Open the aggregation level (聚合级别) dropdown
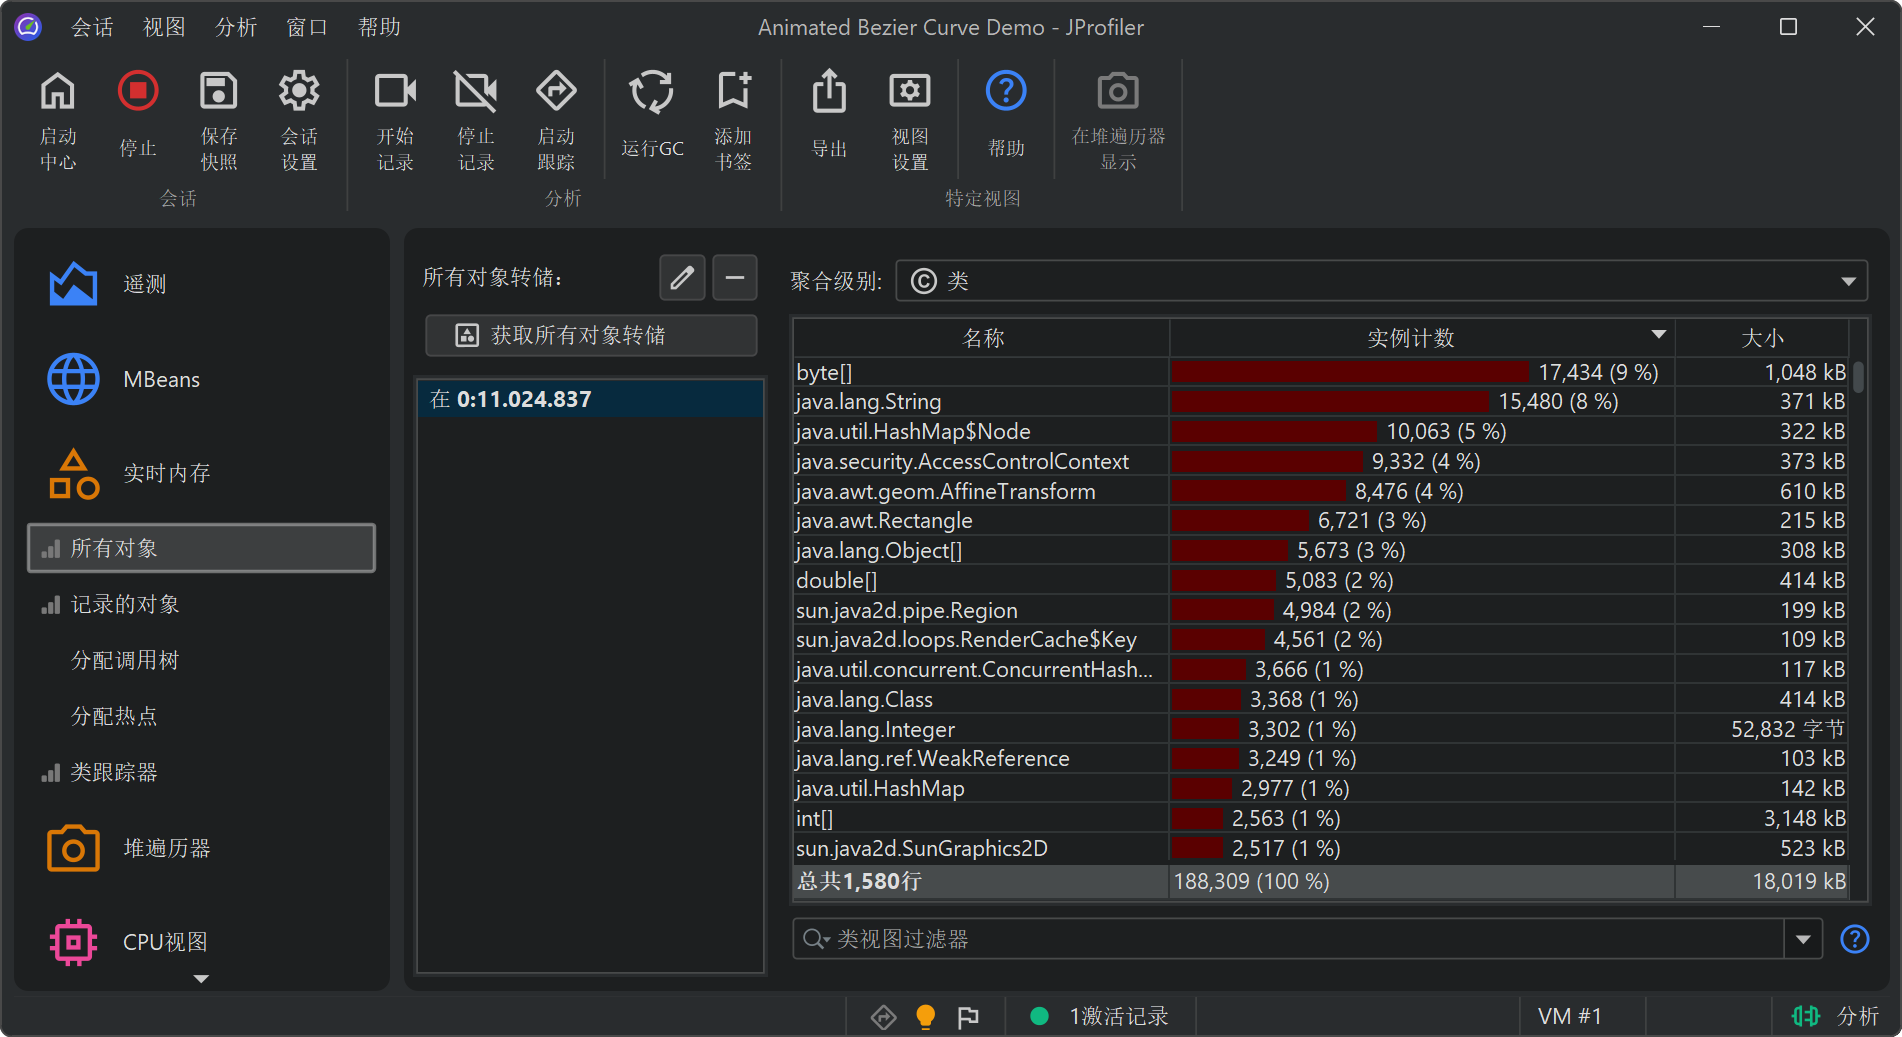 pyautogui.click(x=1380, y=281)
